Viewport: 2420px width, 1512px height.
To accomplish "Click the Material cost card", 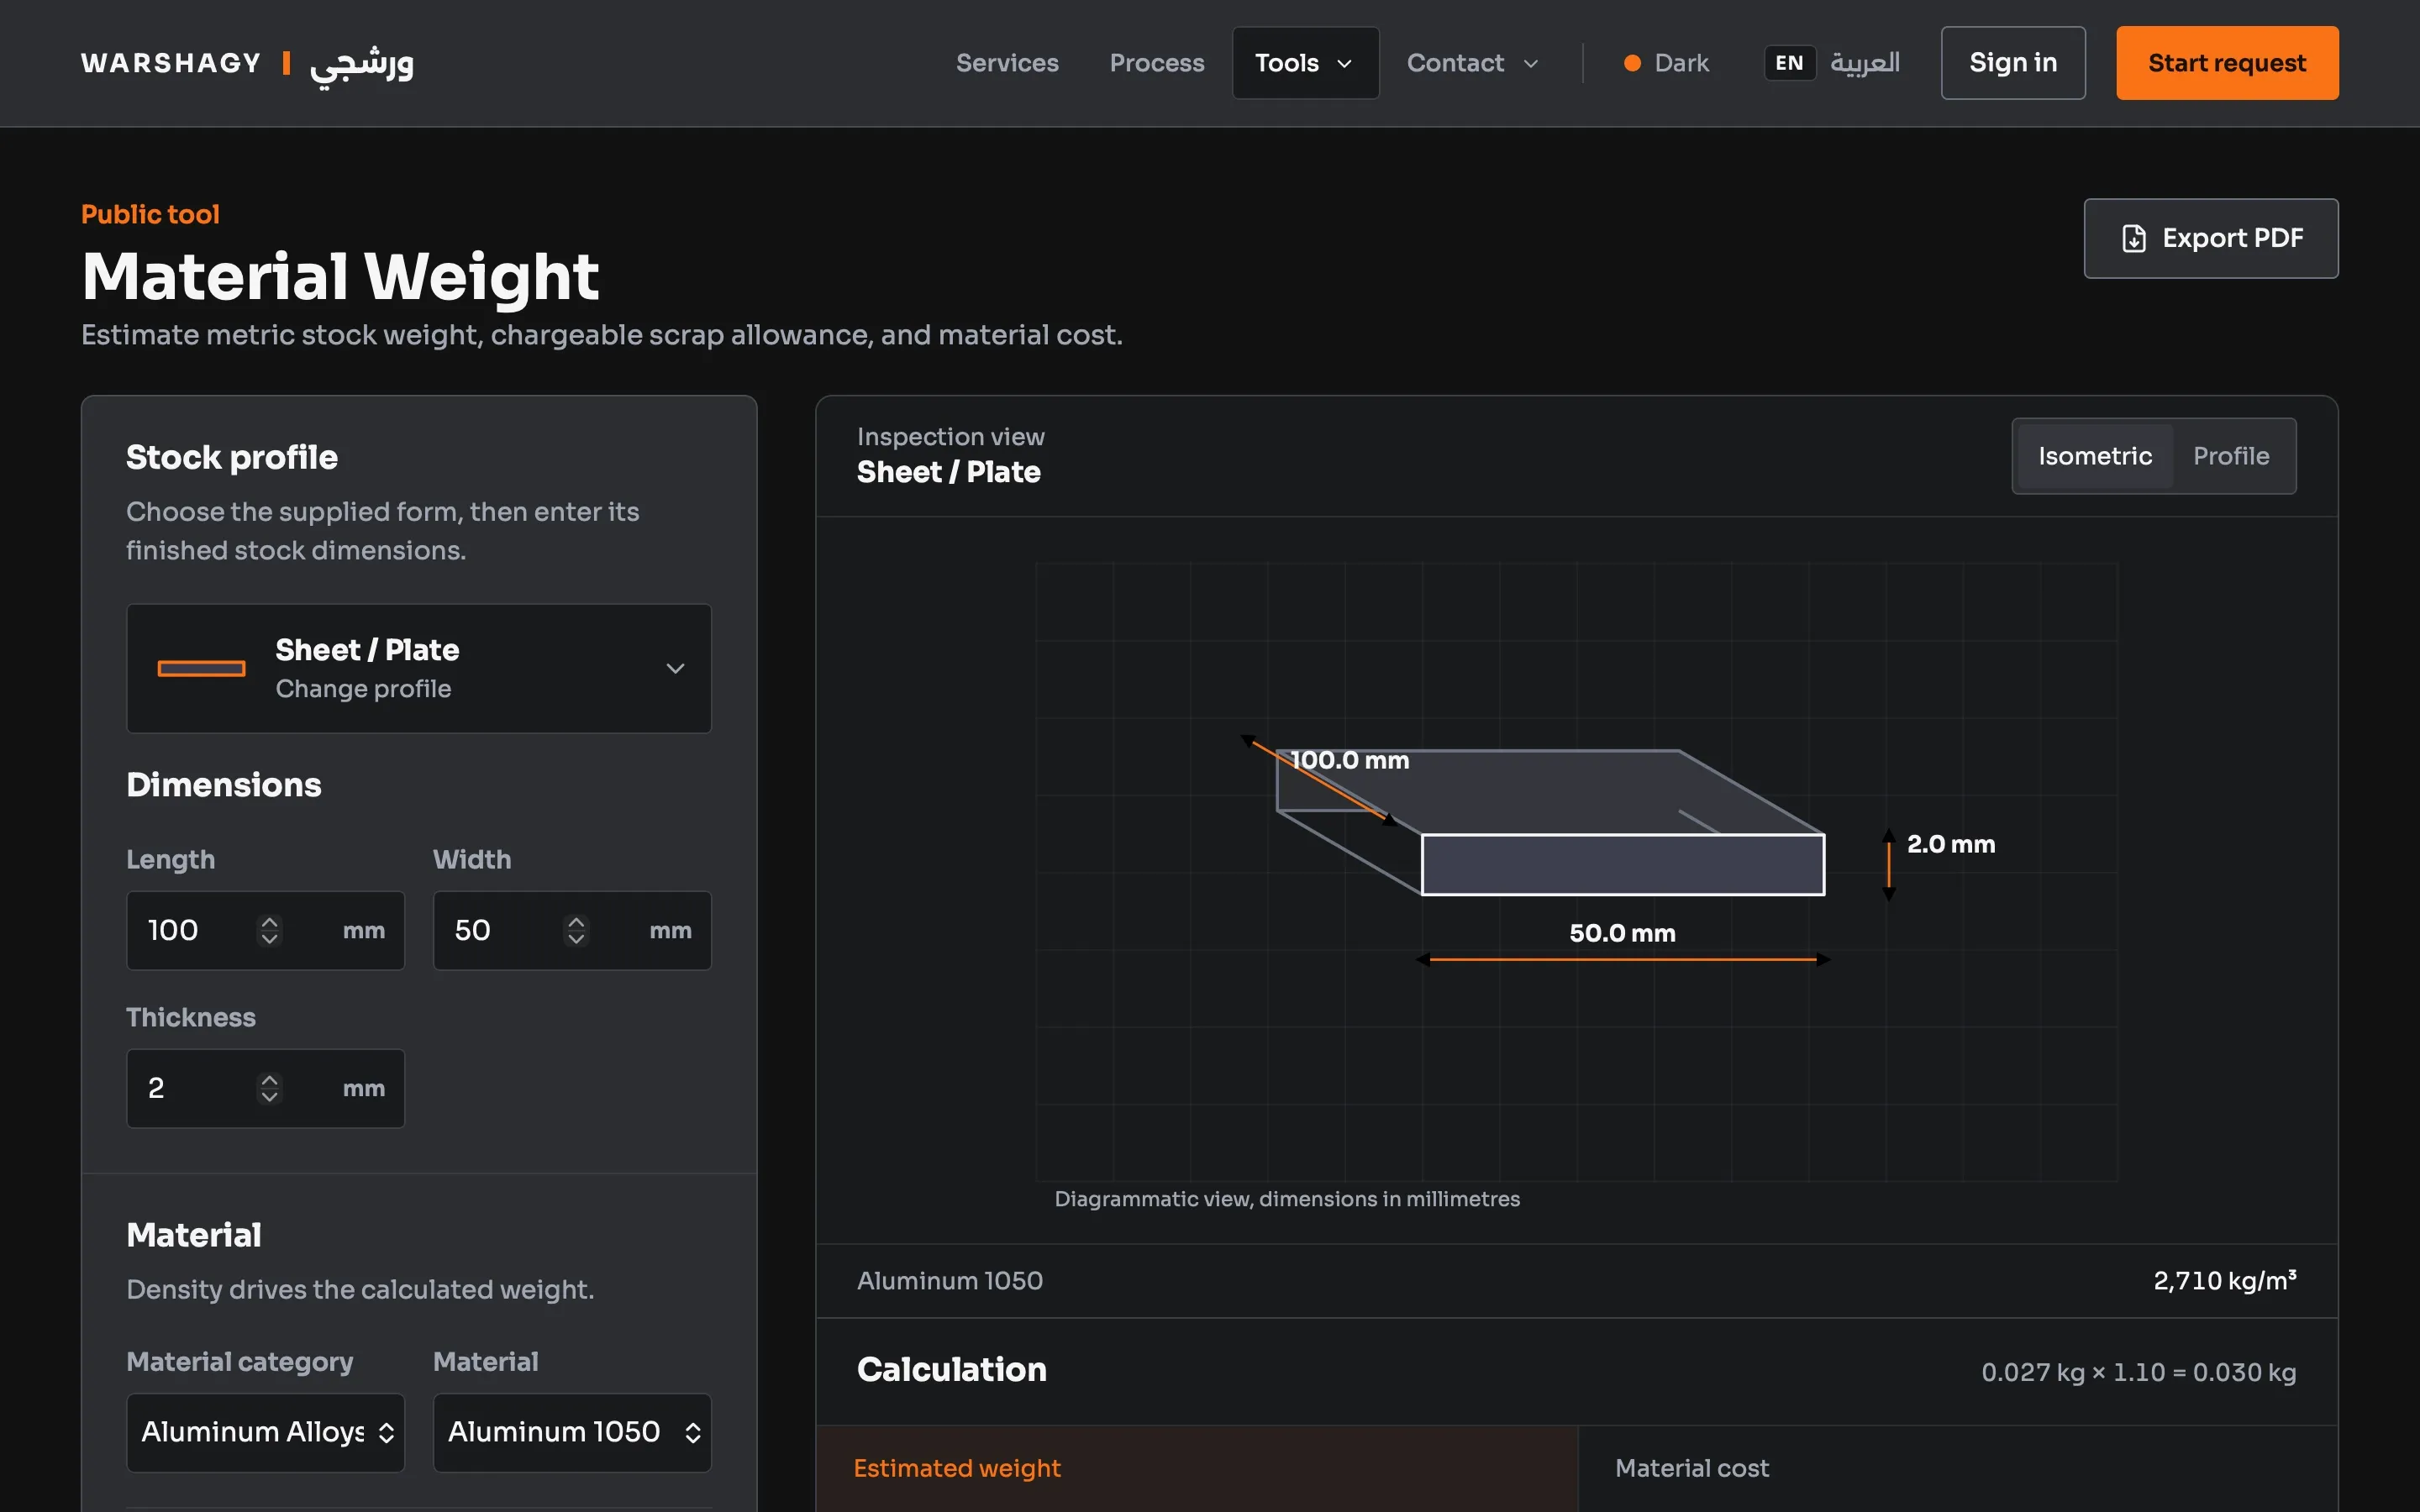I will 1958,1469.
